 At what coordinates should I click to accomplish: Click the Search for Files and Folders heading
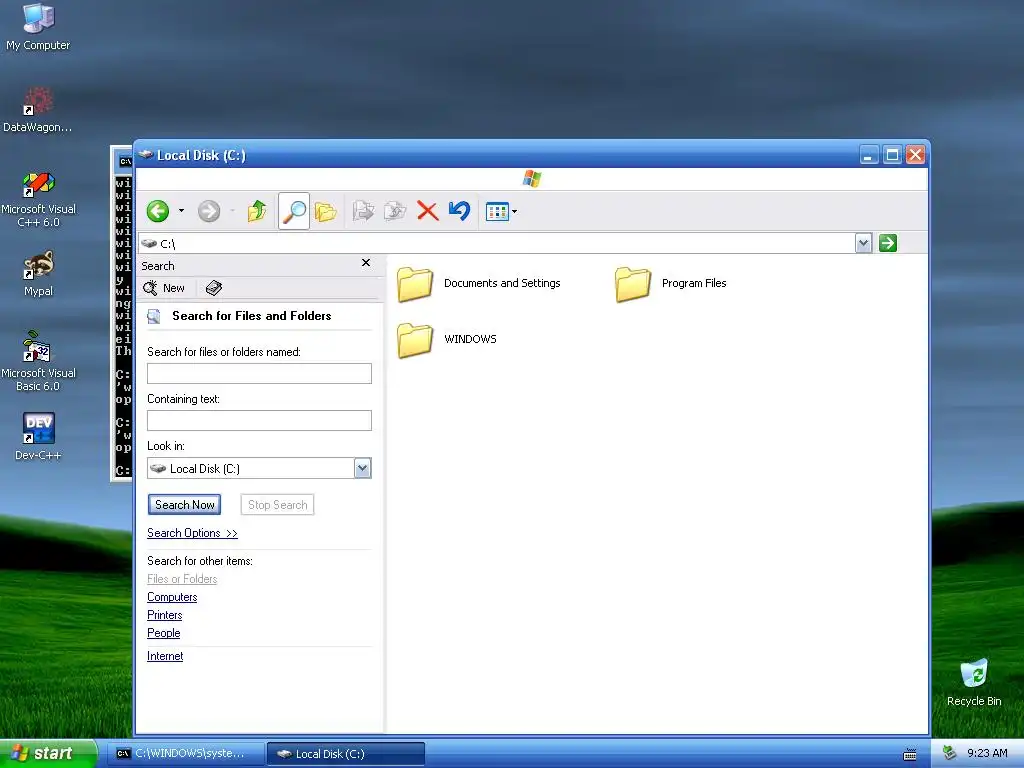coord(251,316)
